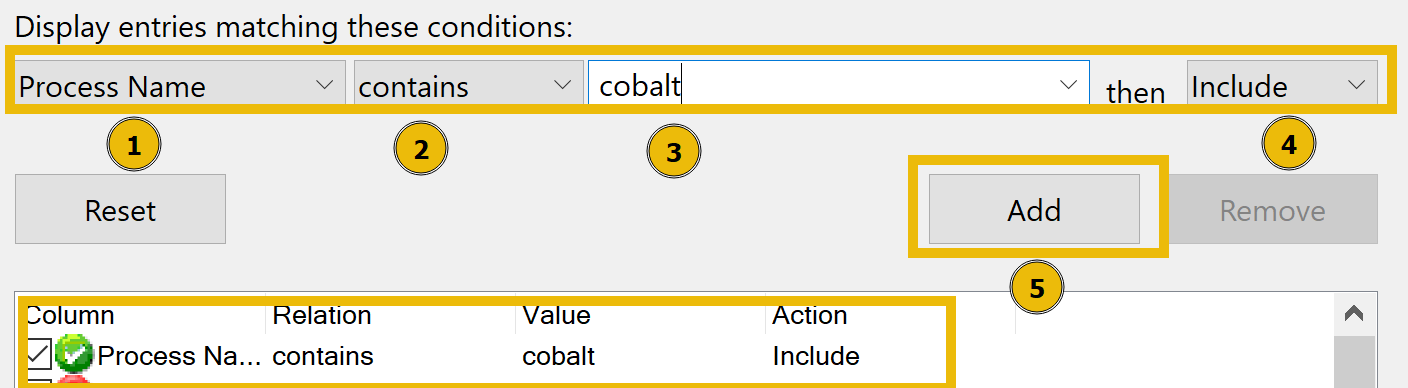This screenshot has width=1408, height=388.
Task: Click the filter list scrollbar track
Action: [1355, 362]
